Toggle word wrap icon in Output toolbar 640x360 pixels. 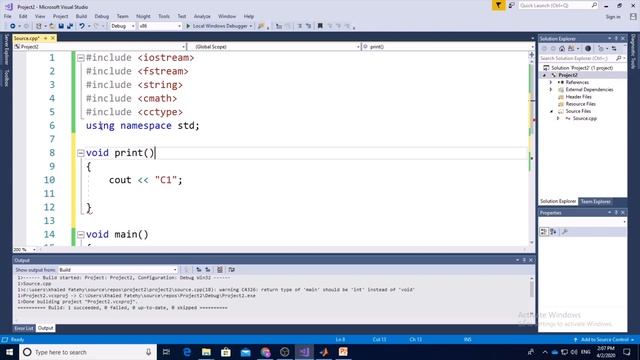click(231, 270)
